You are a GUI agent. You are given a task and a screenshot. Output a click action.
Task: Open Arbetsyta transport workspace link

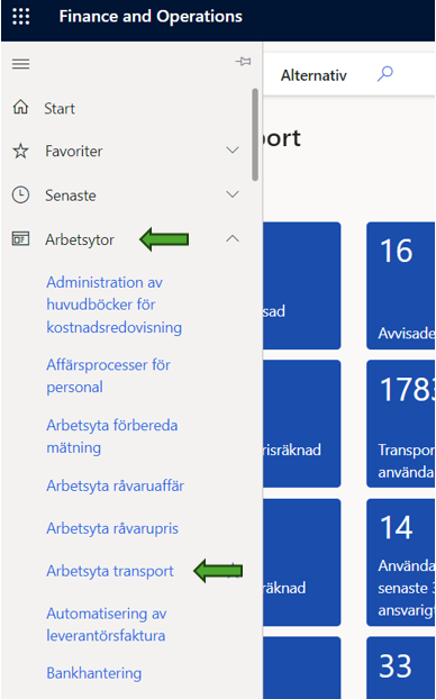click(x=110, y=571)
